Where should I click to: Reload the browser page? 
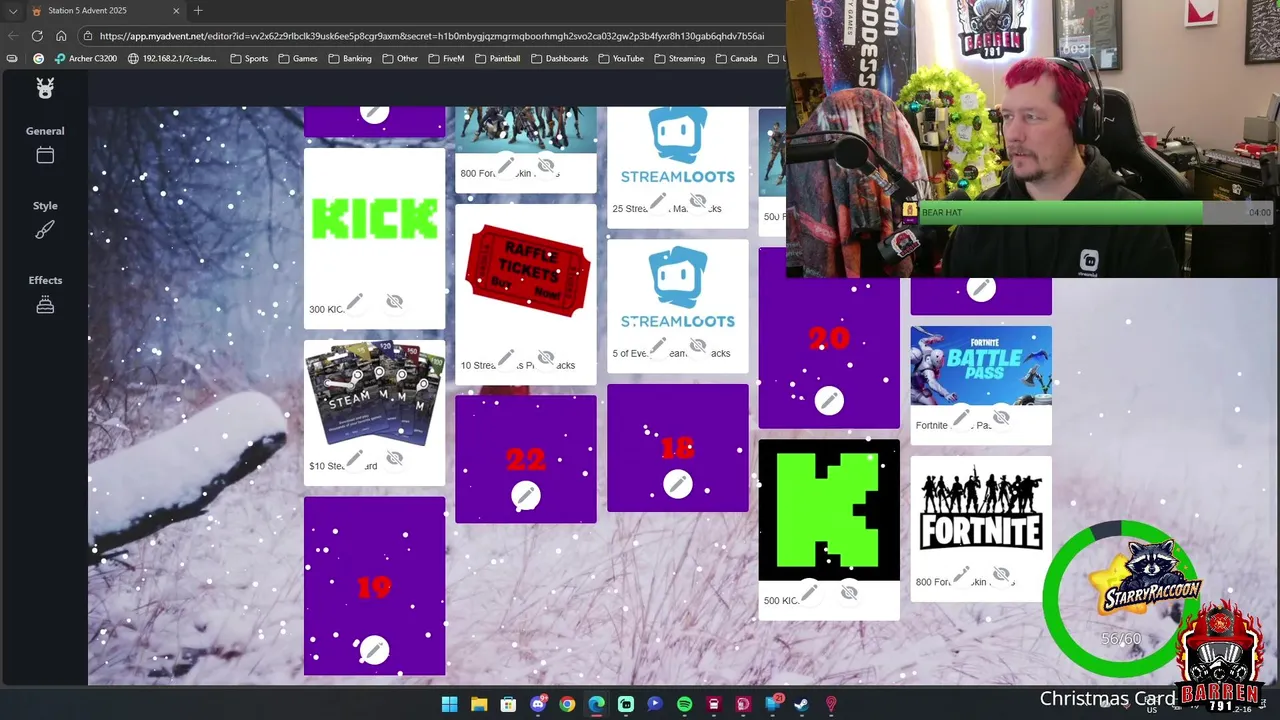[37, 36]
